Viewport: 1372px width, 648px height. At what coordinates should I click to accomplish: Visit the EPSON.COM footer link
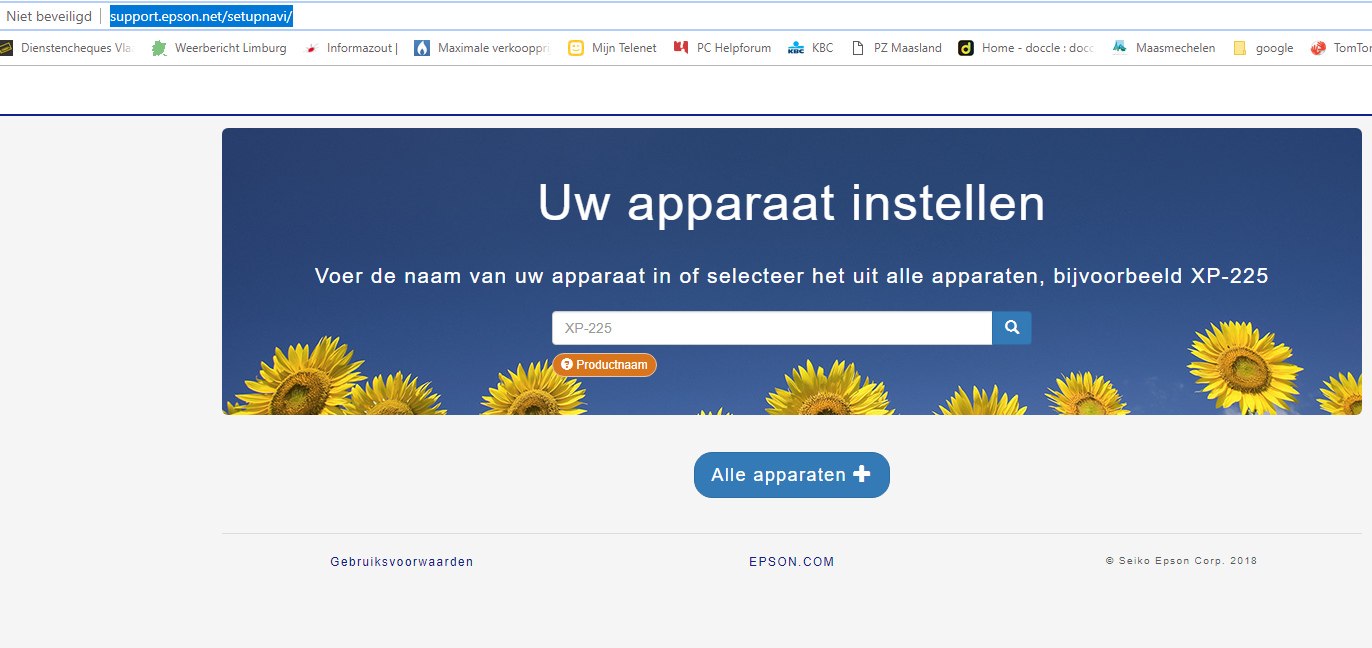pos(791,562)
